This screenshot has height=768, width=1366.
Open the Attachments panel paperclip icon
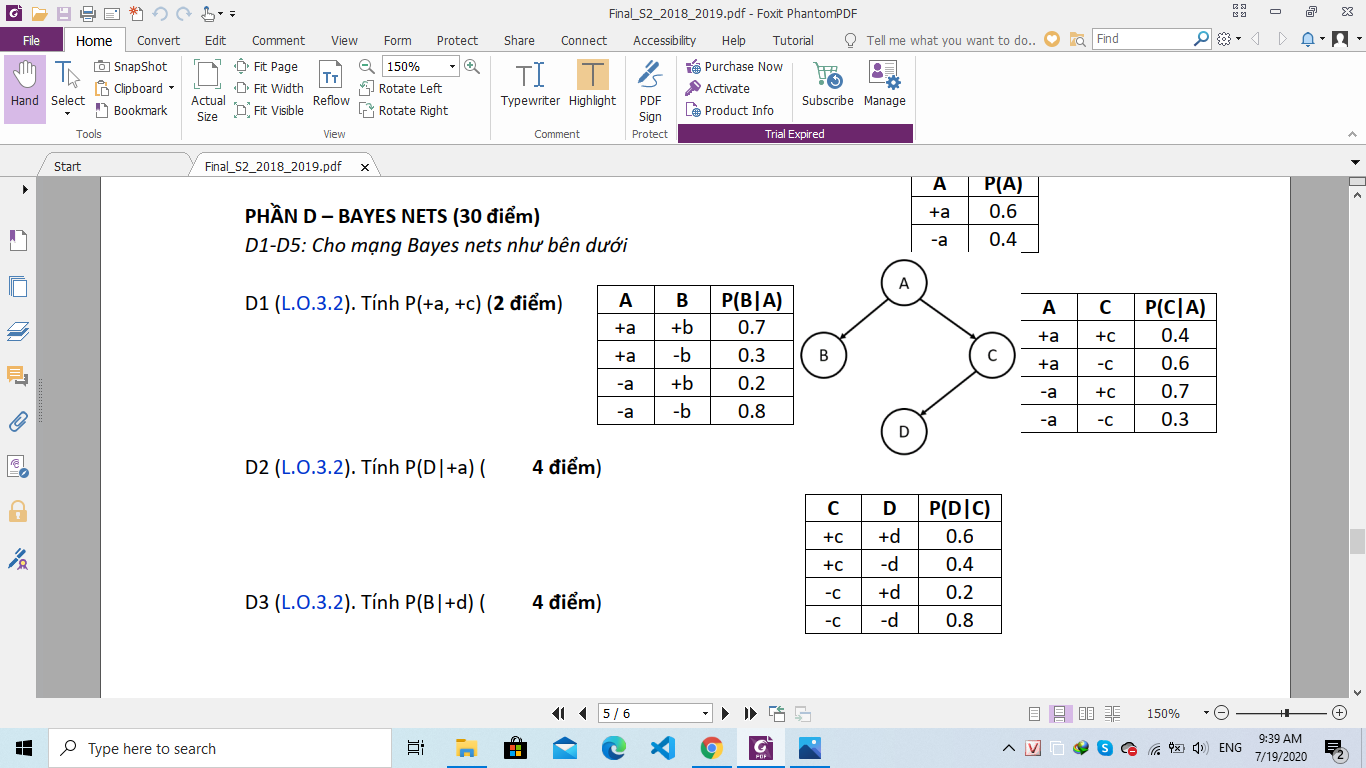(18, 421)
